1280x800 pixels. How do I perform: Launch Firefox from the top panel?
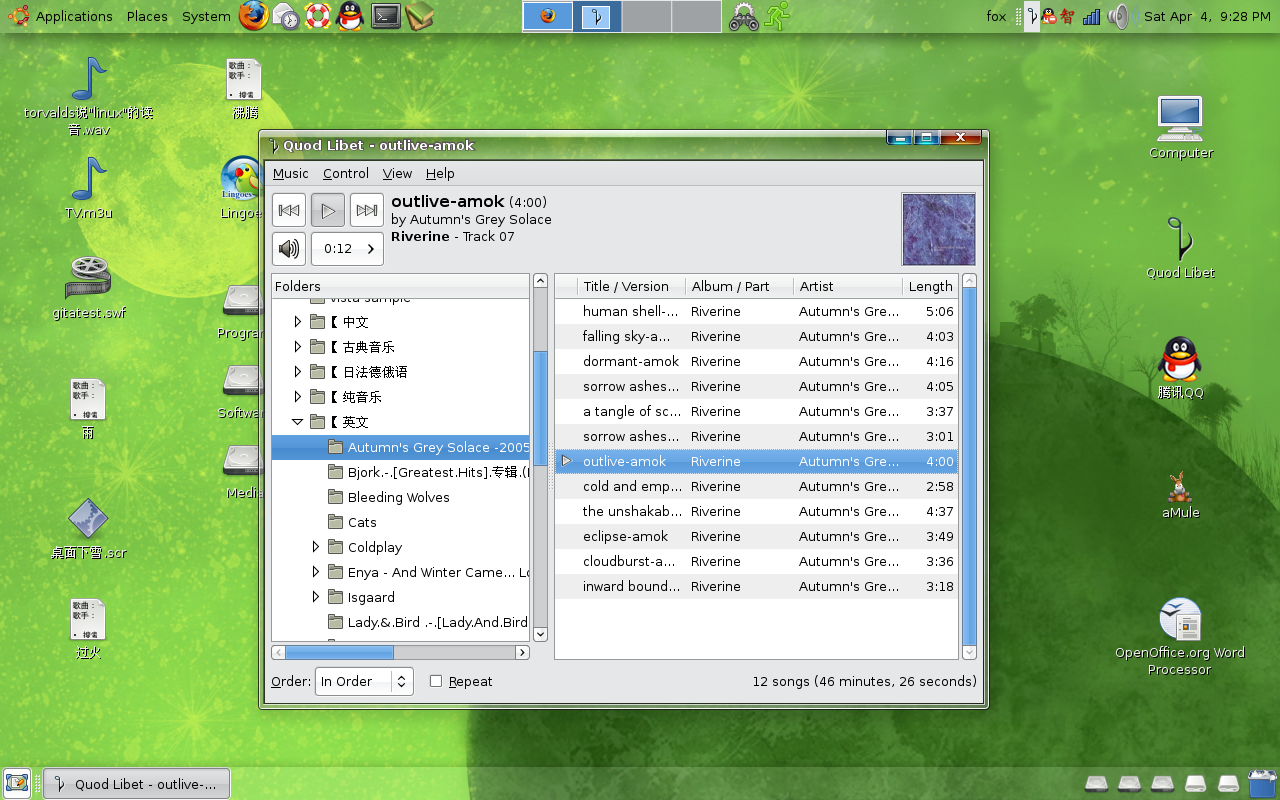[x=253, y=16]
